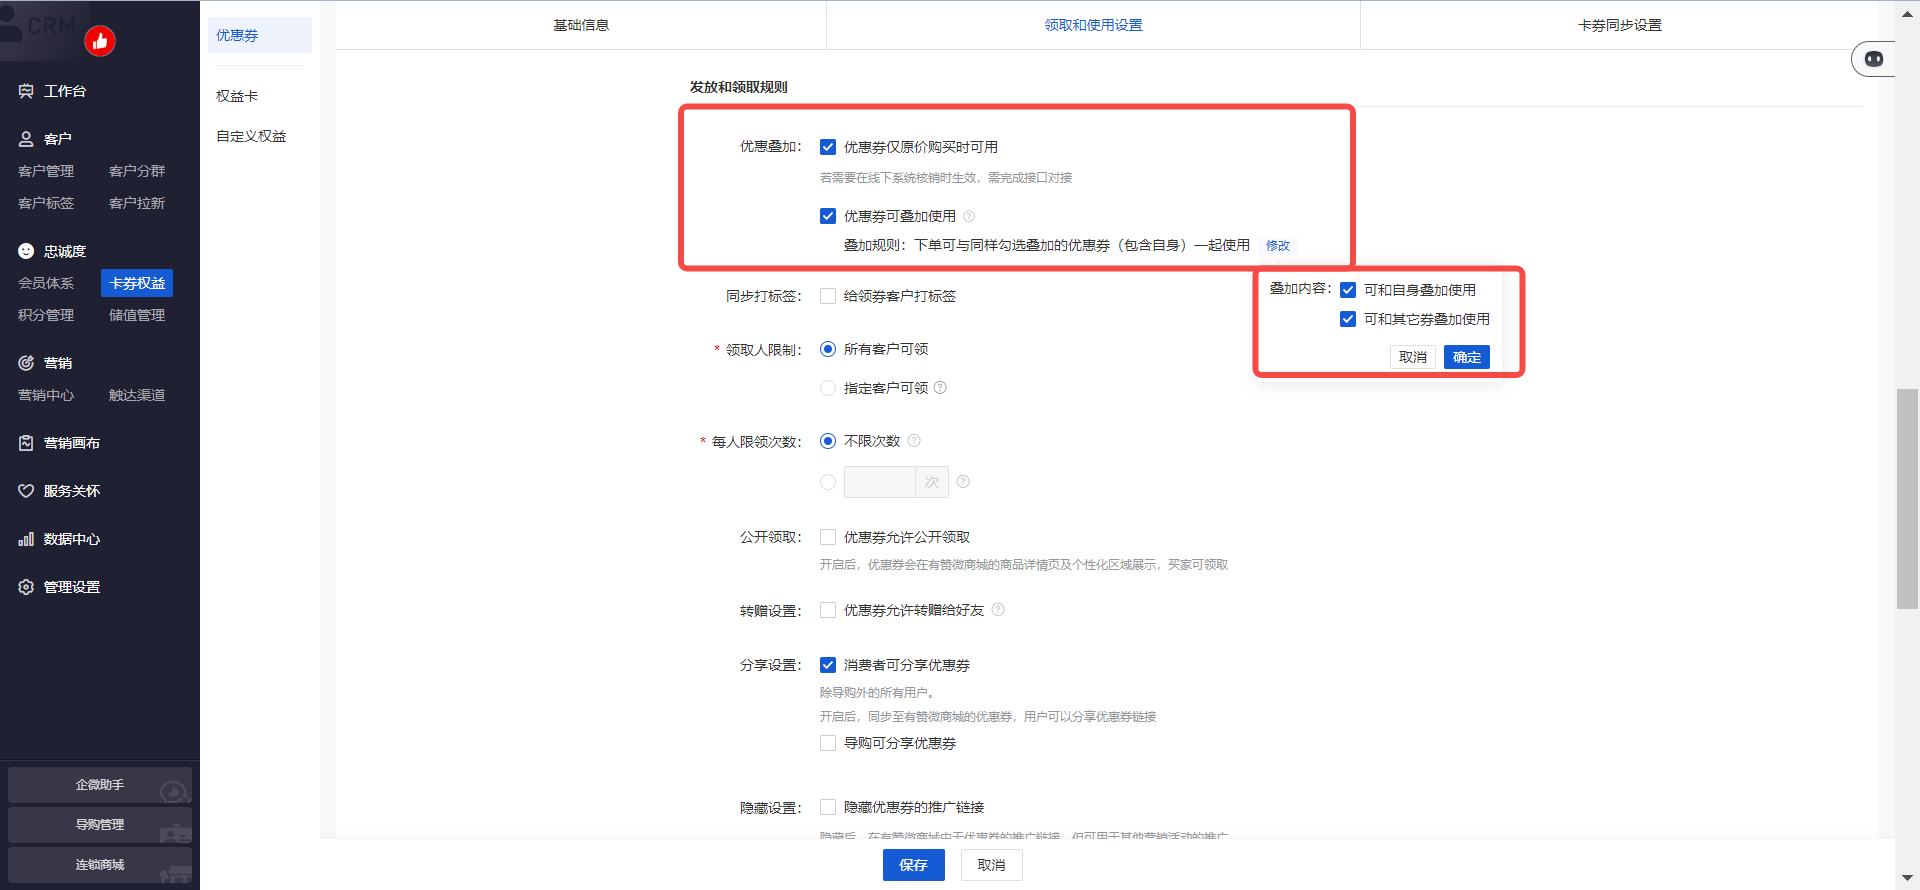
Task: Uncheck 消费者可分享优惠券
Action: pos(828,665)
